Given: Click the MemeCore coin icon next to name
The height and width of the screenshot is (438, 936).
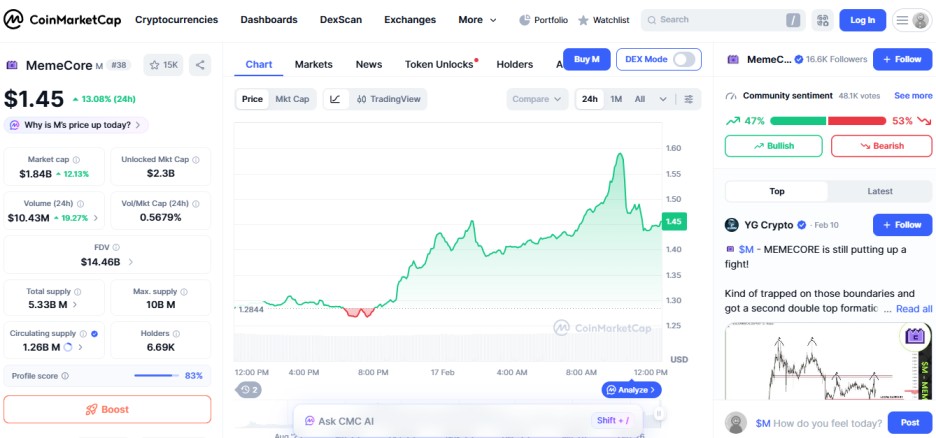Looking at the screenshot, I should point(12,65).
